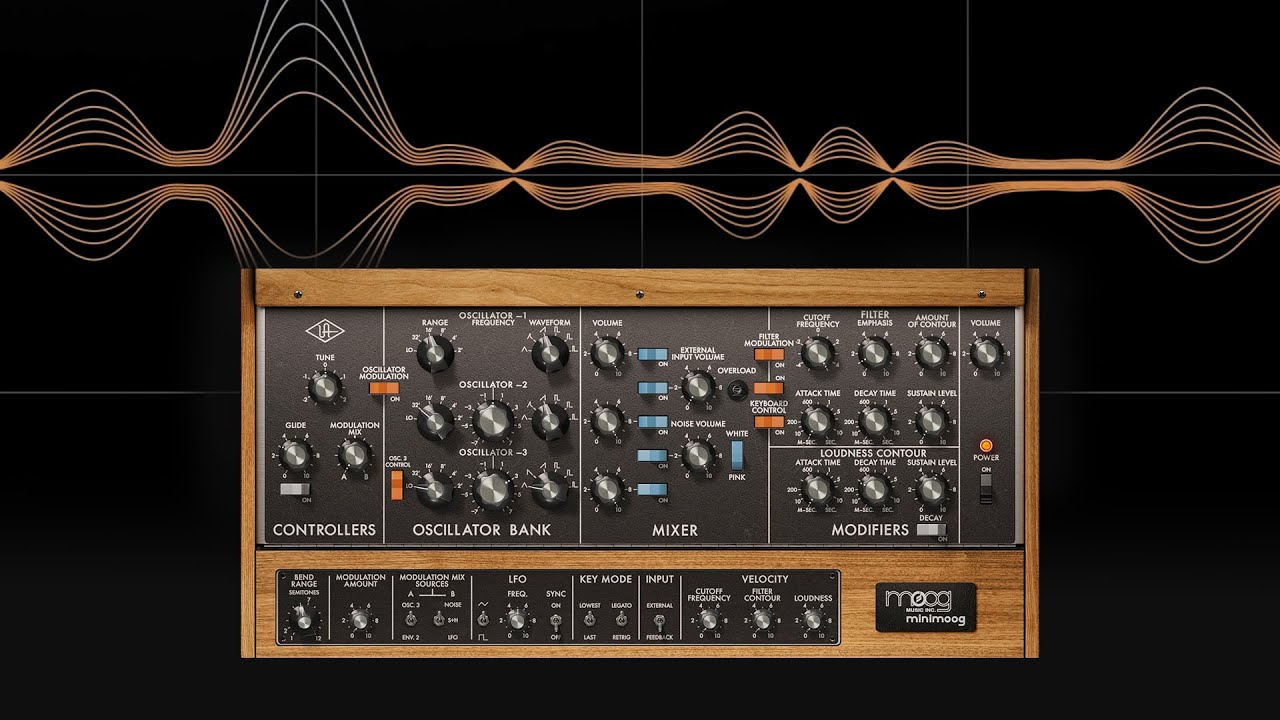
Task: Click the Glide knob
Action: 294,455
